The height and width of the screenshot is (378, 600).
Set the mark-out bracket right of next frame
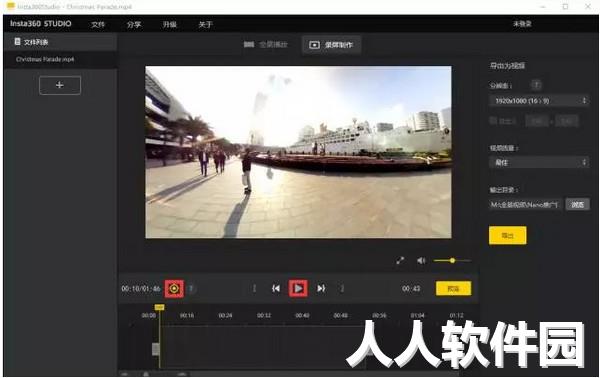(342, 288)
